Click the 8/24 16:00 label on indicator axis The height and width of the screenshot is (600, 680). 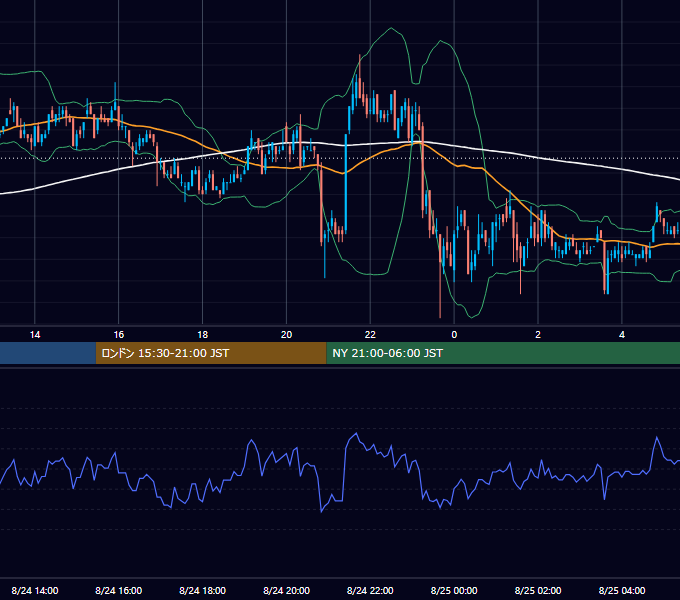point(118,590)
